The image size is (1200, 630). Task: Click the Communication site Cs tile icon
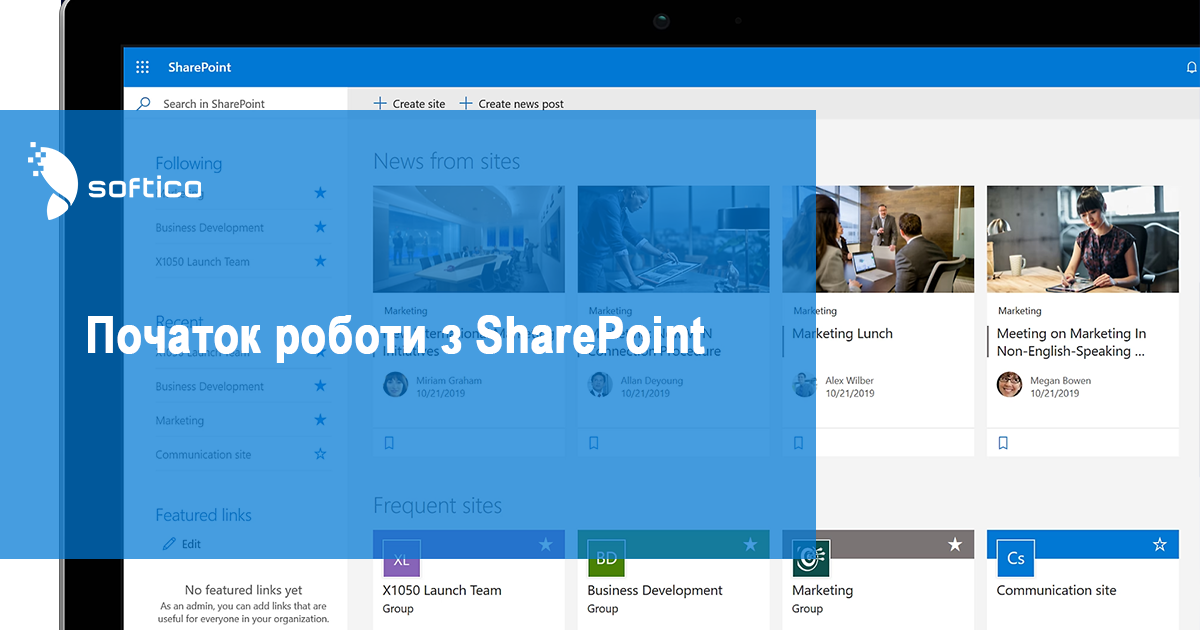pos(1015,558)
